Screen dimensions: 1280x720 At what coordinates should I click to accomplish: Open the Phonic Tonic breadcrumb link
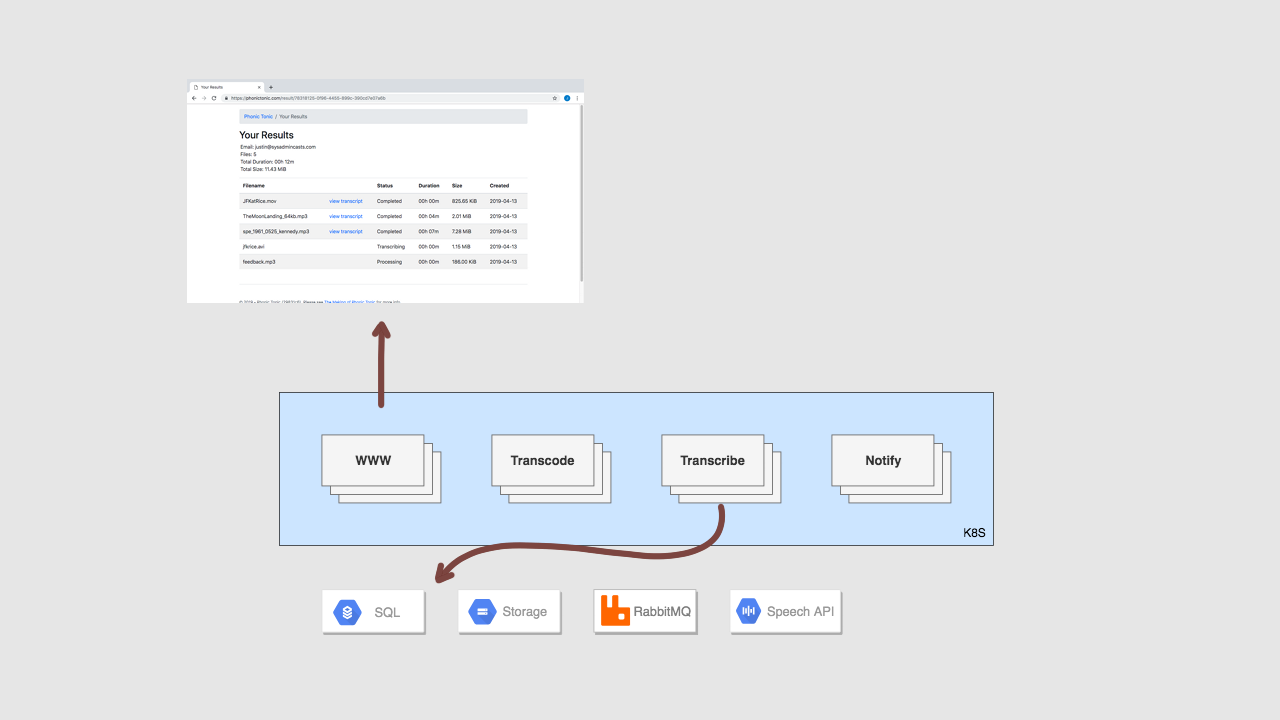click(x=258, y=117)
